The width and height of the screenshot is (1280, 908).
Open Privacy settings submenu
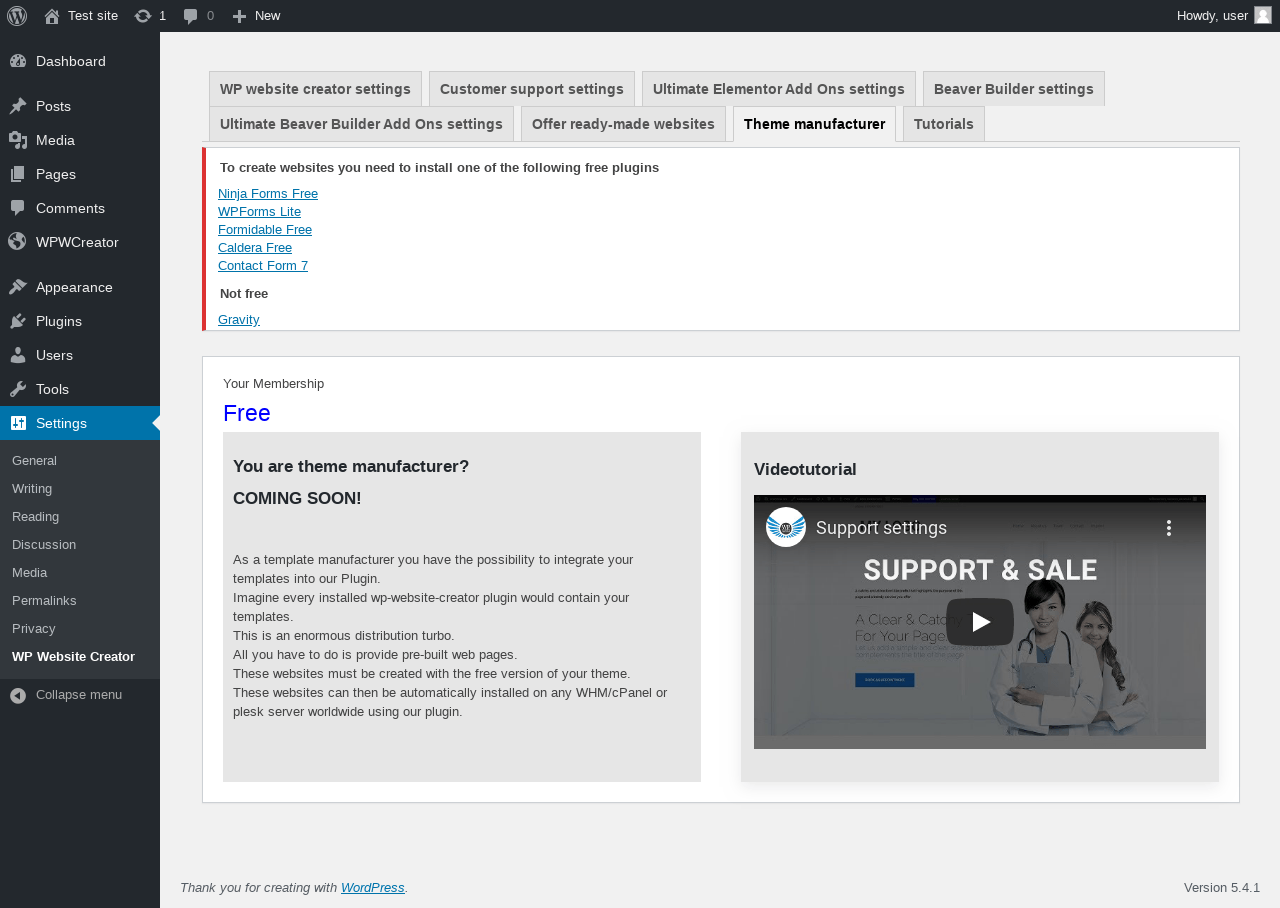click(x=80, y=629)
